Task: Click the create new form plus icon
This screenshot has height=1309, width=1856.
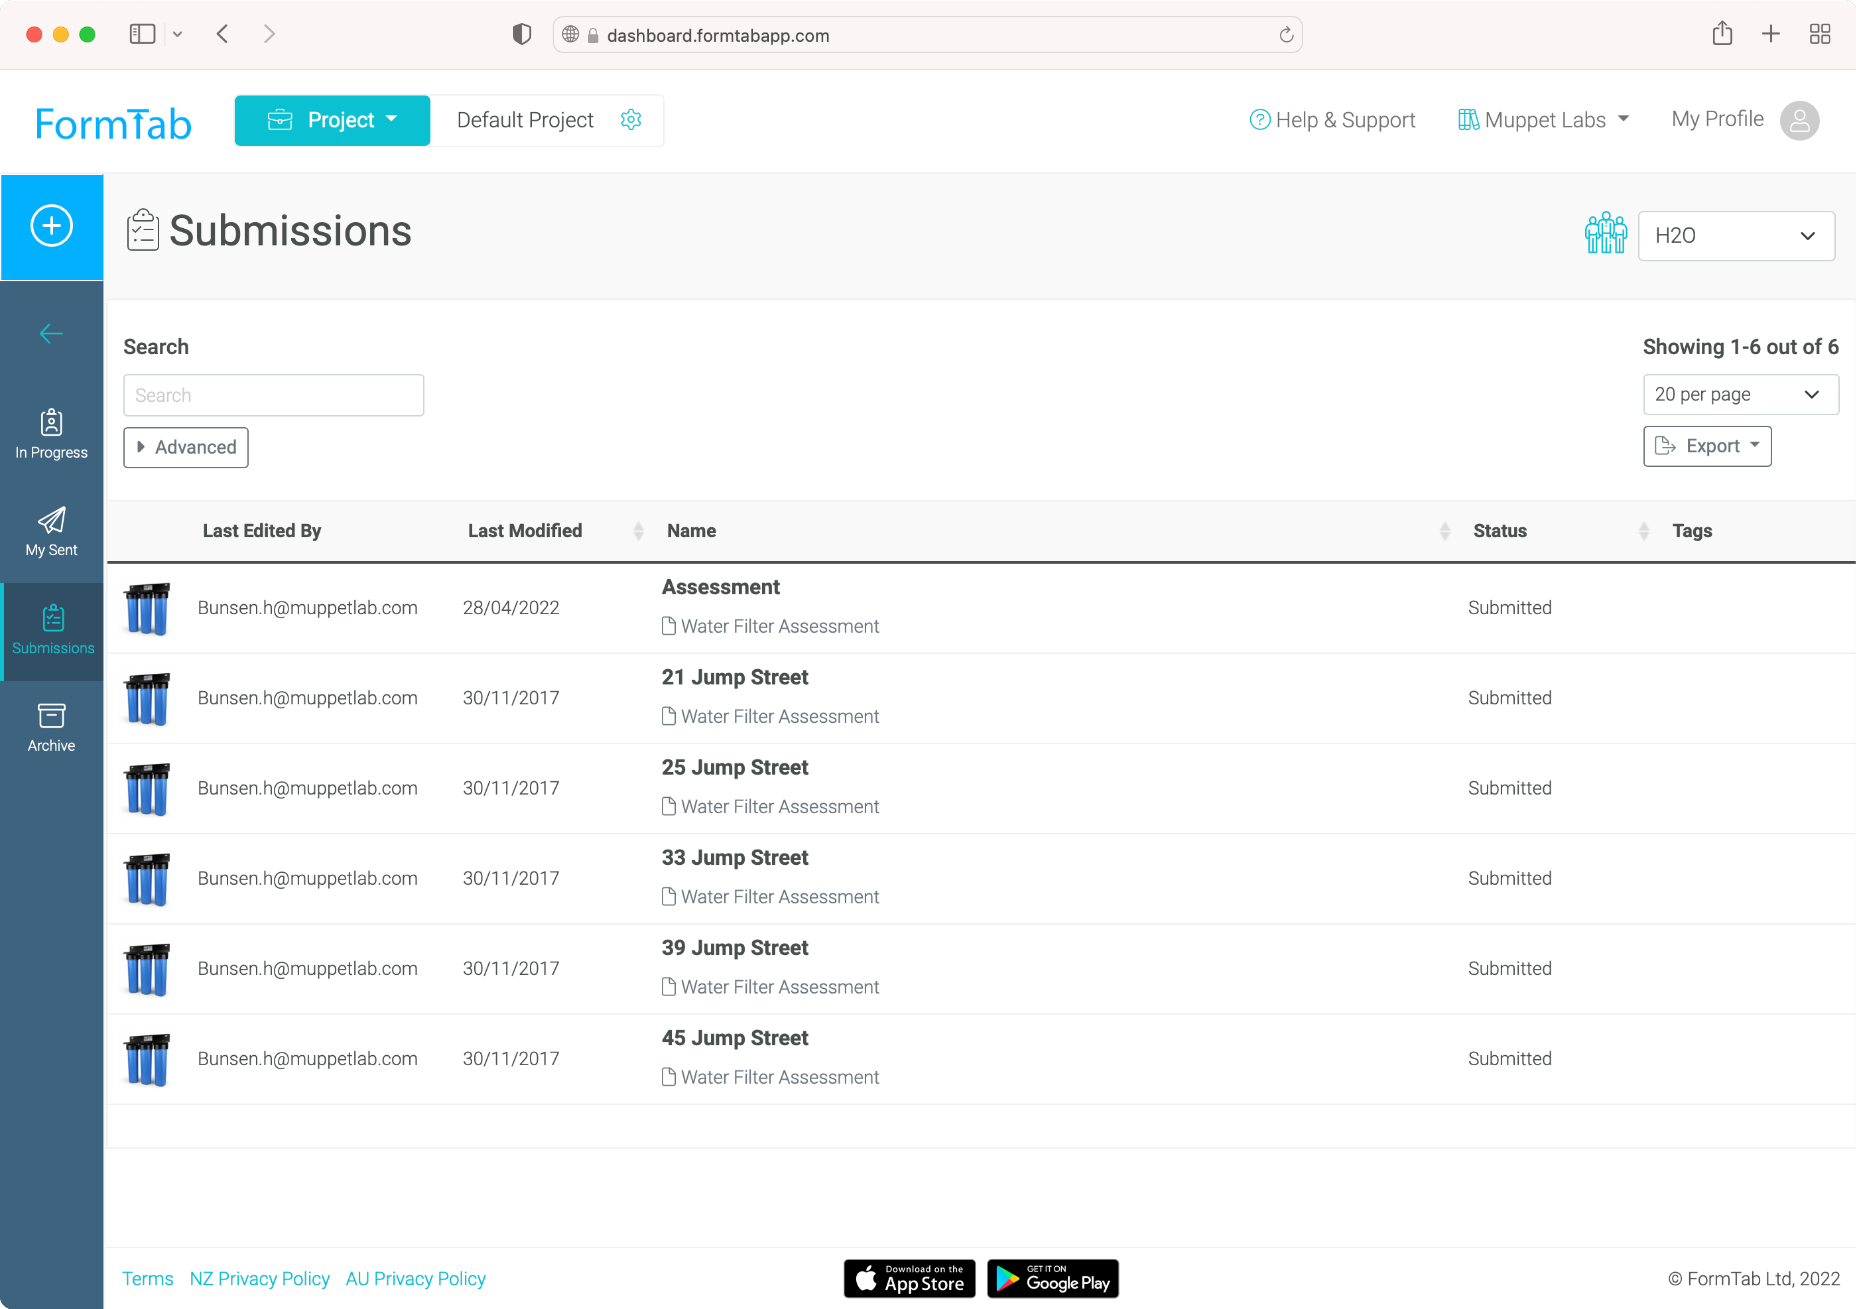Action: tap(52, 226)
